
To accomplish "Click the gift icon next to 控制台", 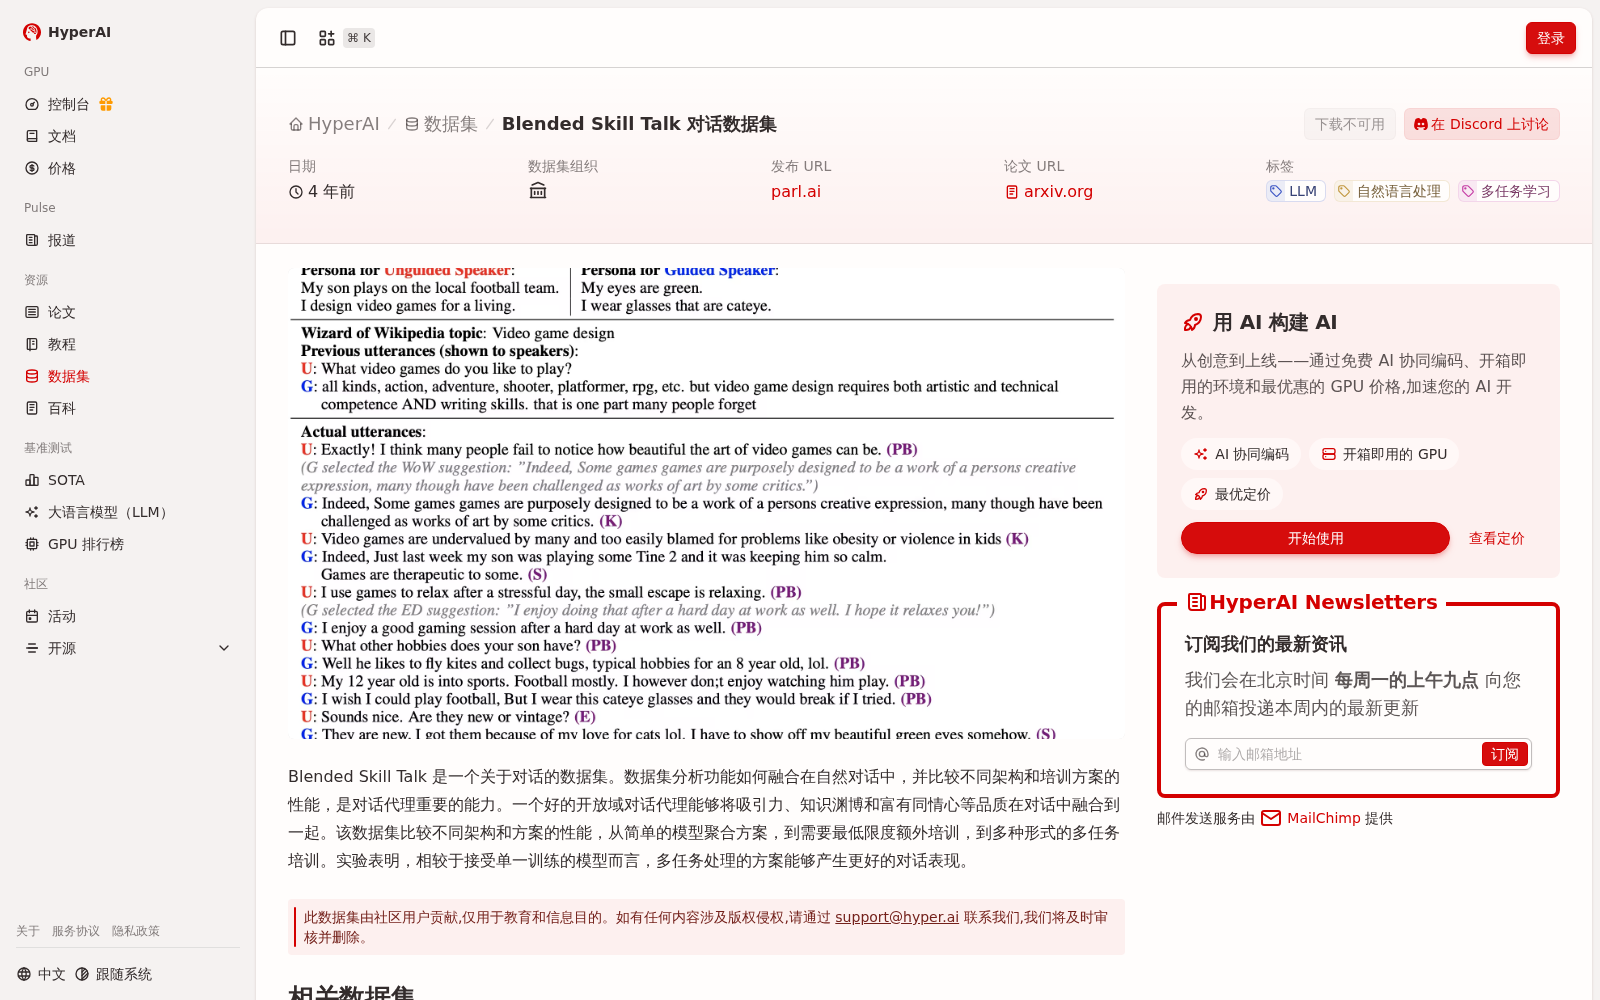I will tap(106, 104).
